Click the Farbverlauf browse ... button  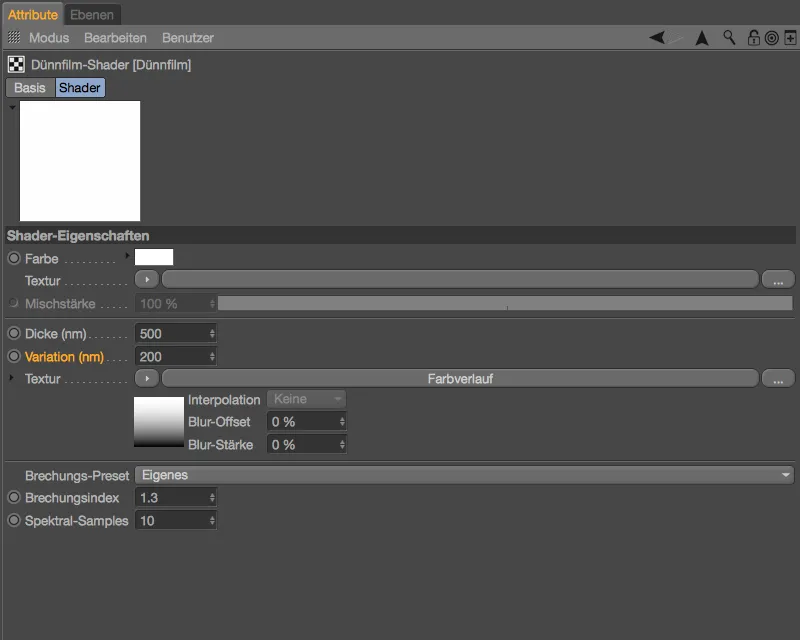point(778,379)
